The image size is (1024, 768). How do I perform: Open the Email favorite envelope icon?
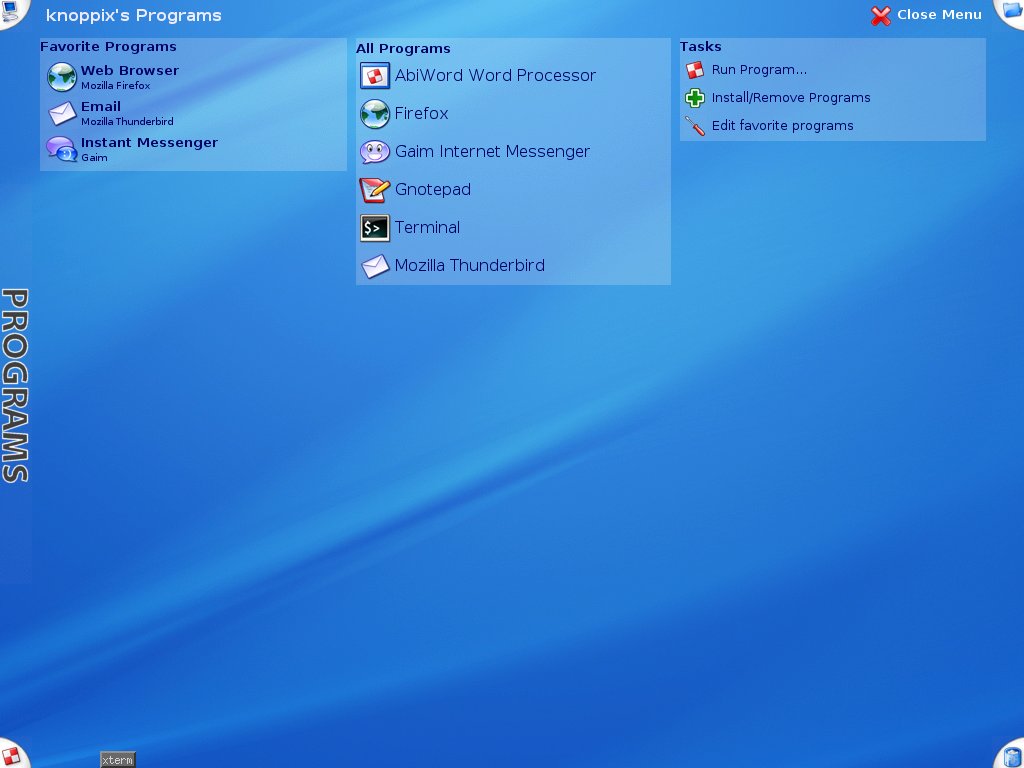[62, 113]
